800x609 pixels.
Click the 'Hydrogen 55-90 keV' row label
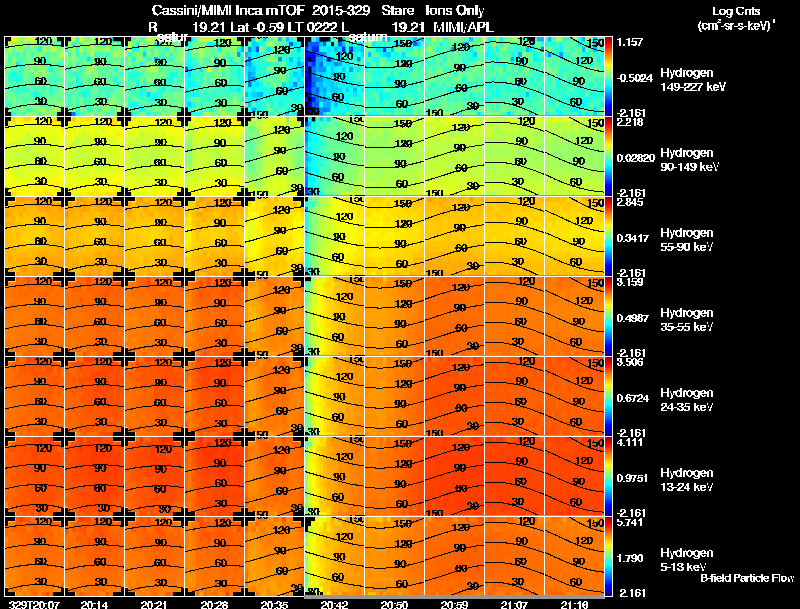tap(687, 240)
